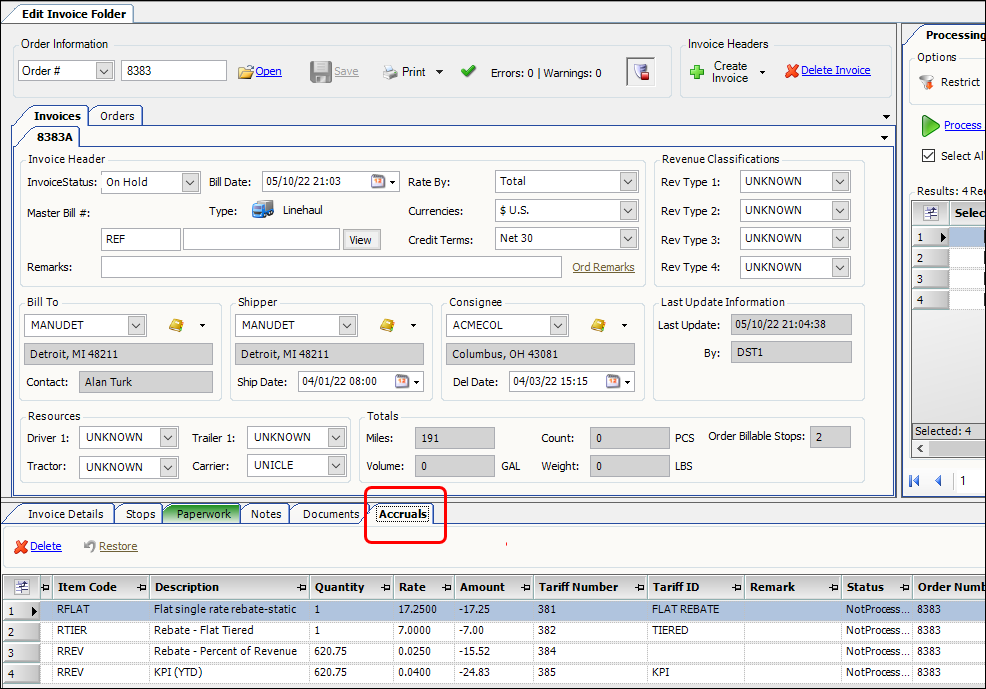This screenshot has height=689, width=986.
Task: Open the Credit Terms Net 30 dropdown
Action: (x=628, y=239)
